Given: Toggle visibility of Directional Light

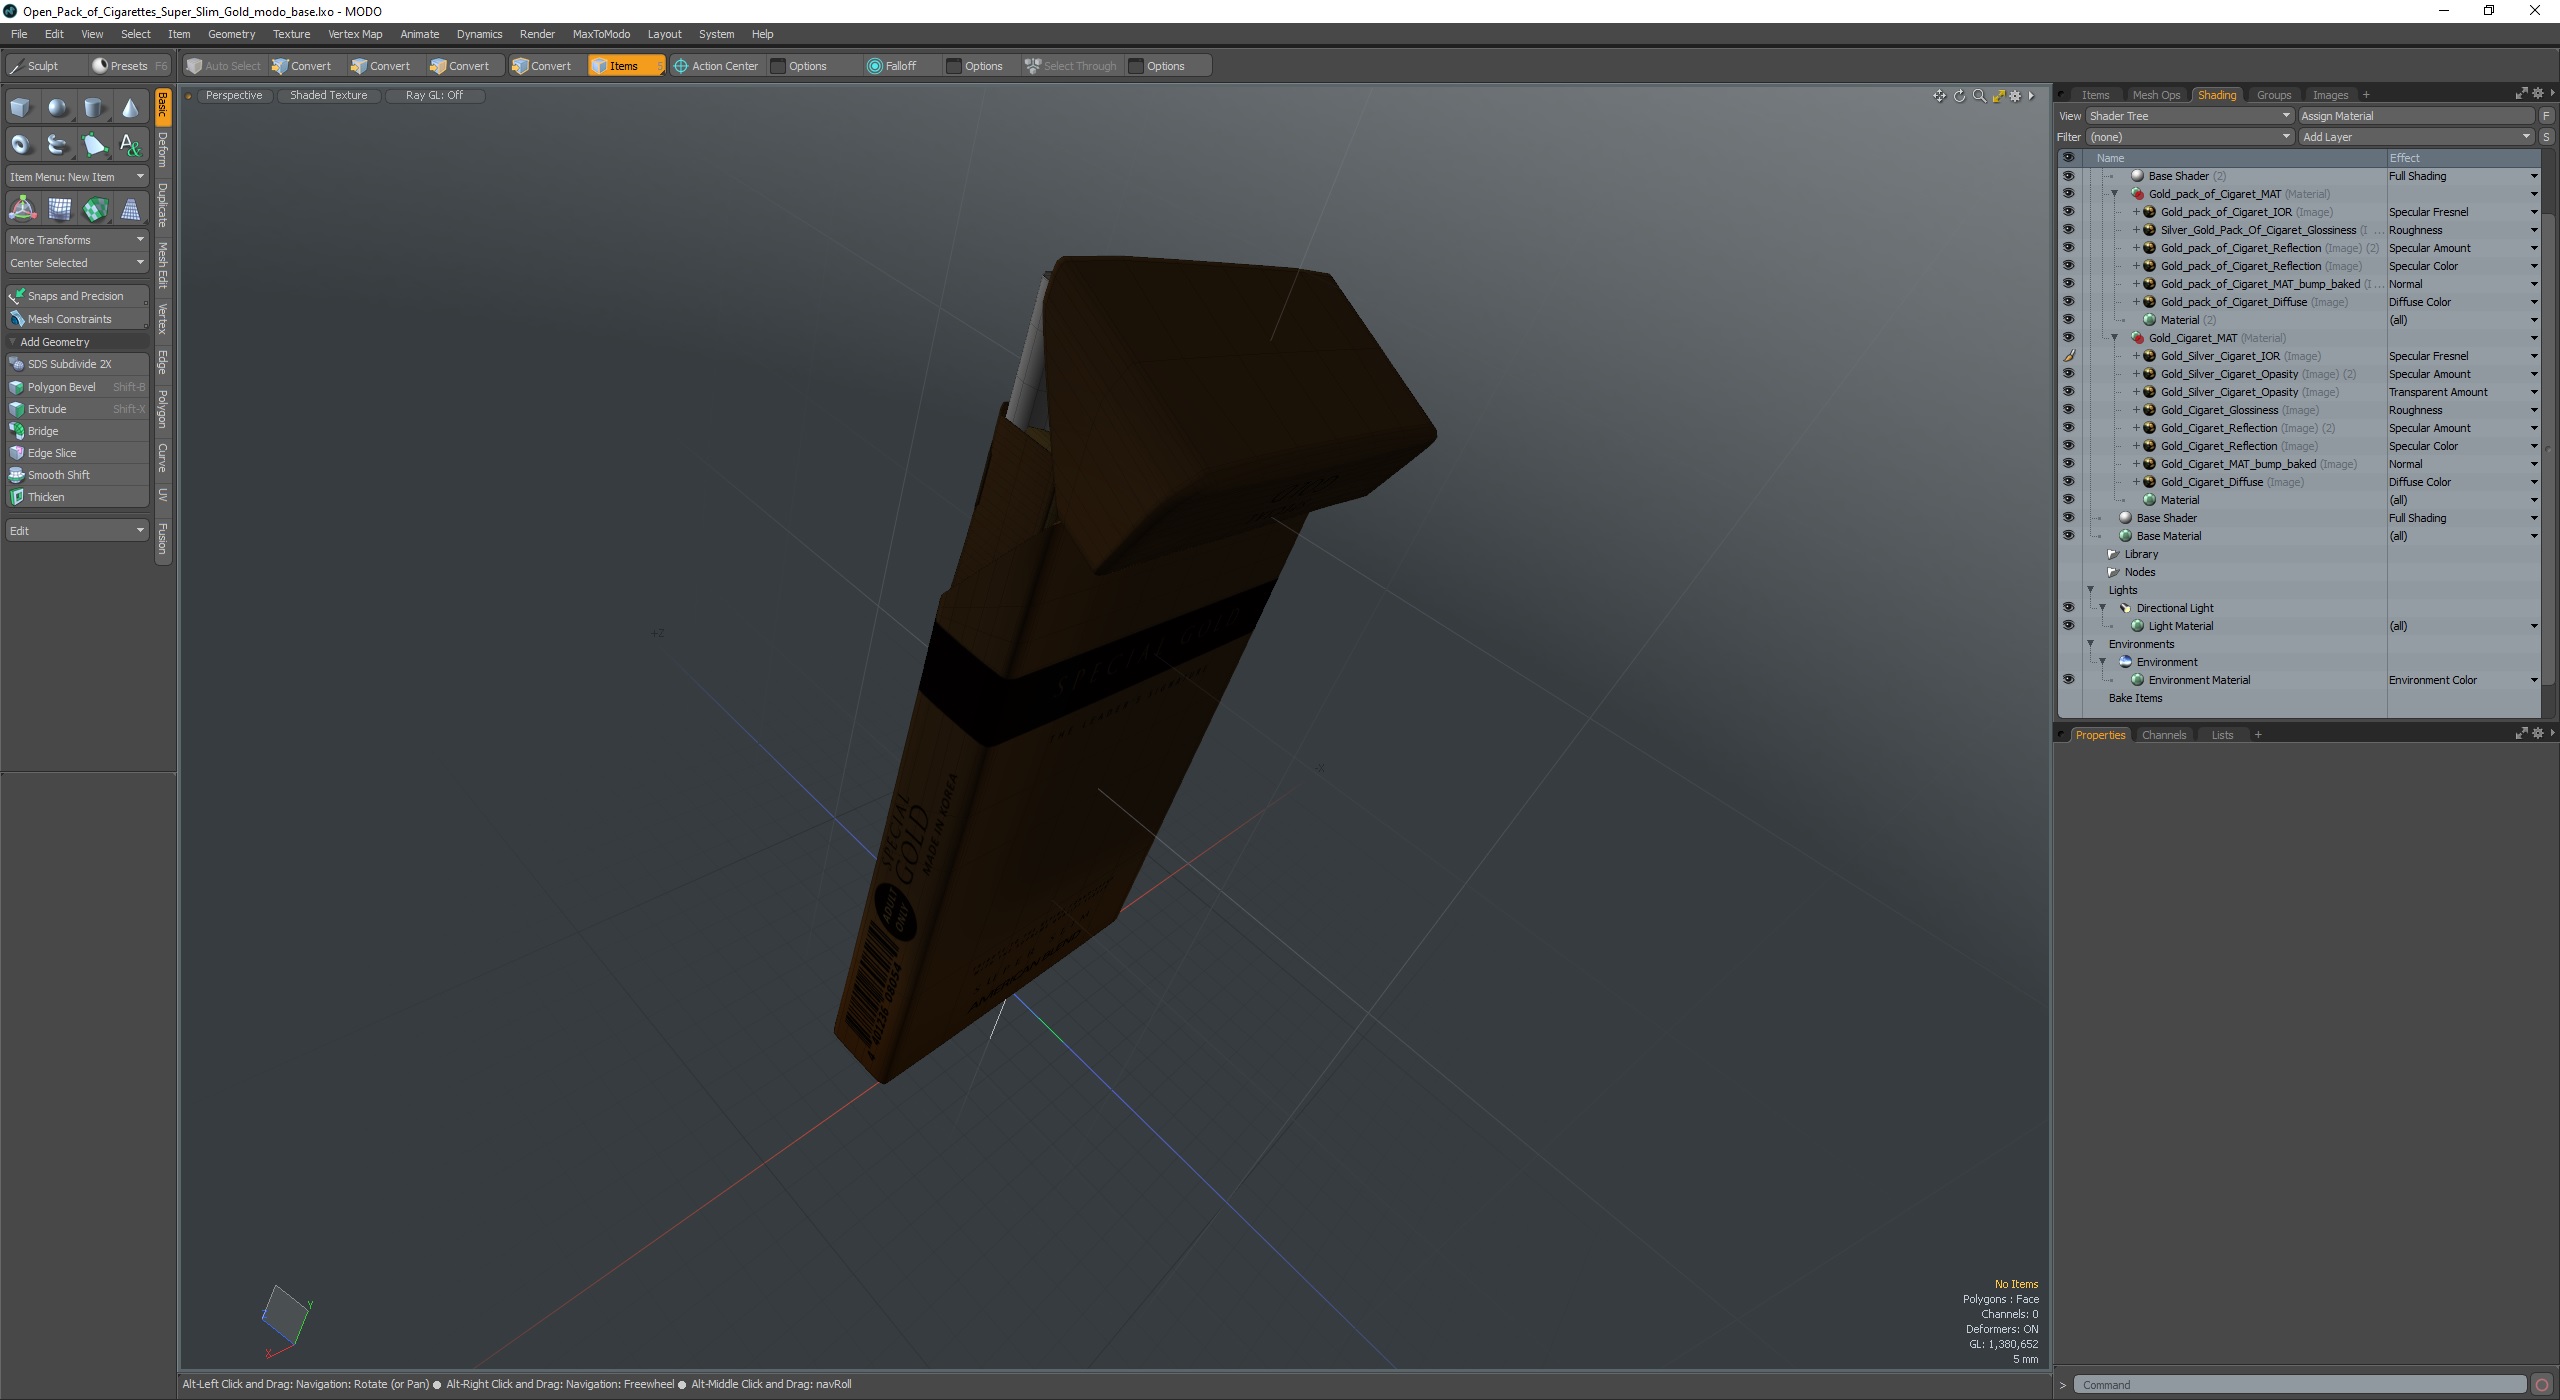Looking at the screenshot, I should [2068, 608].
